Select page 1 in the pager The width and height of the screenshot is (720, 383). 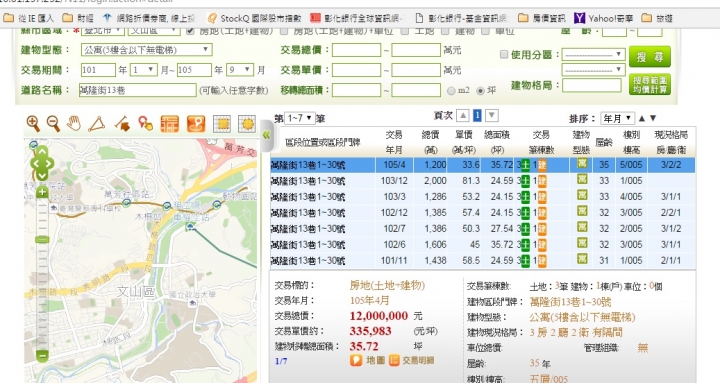(477, 116)
